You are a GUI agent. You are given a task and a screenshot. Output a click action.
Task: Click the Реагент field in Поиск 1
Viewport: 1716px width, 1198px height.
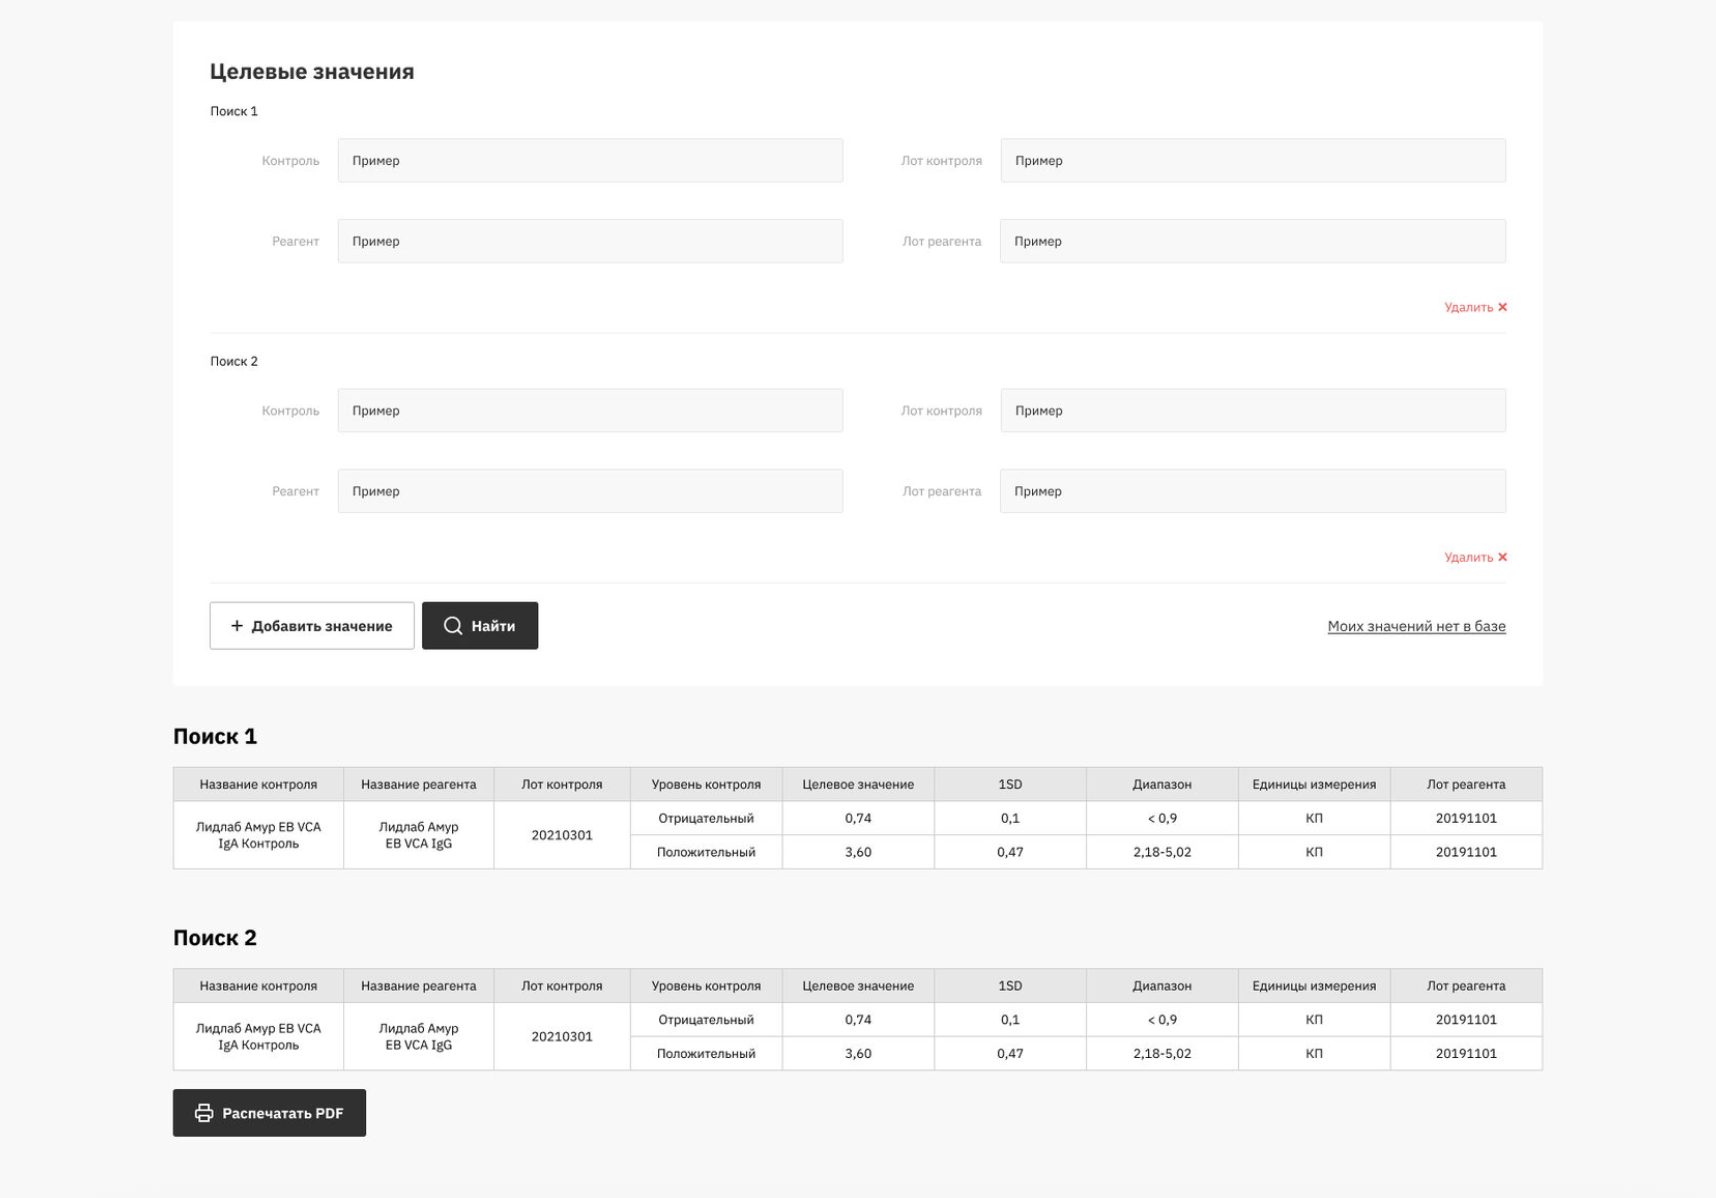pos(590,241)
